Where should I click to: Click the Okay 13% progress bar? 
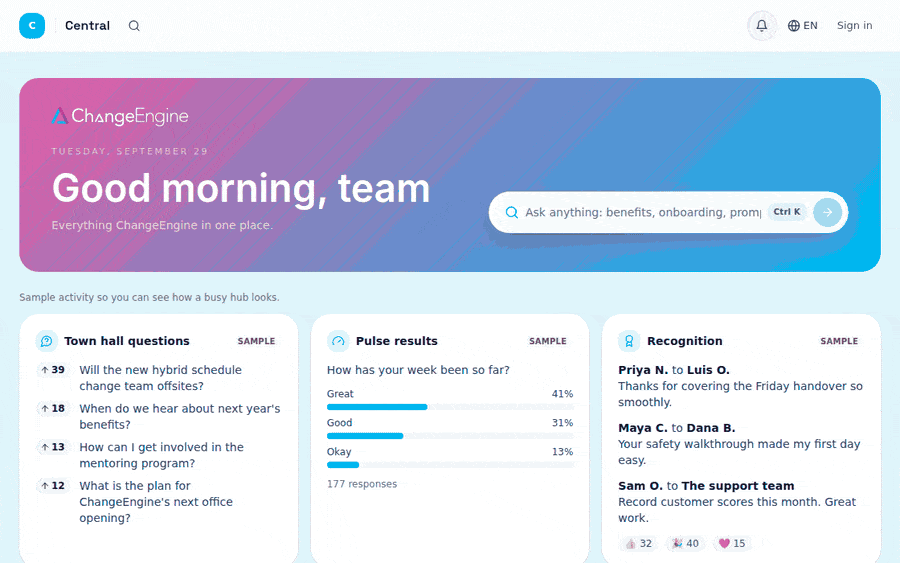[x=450, y=465]
